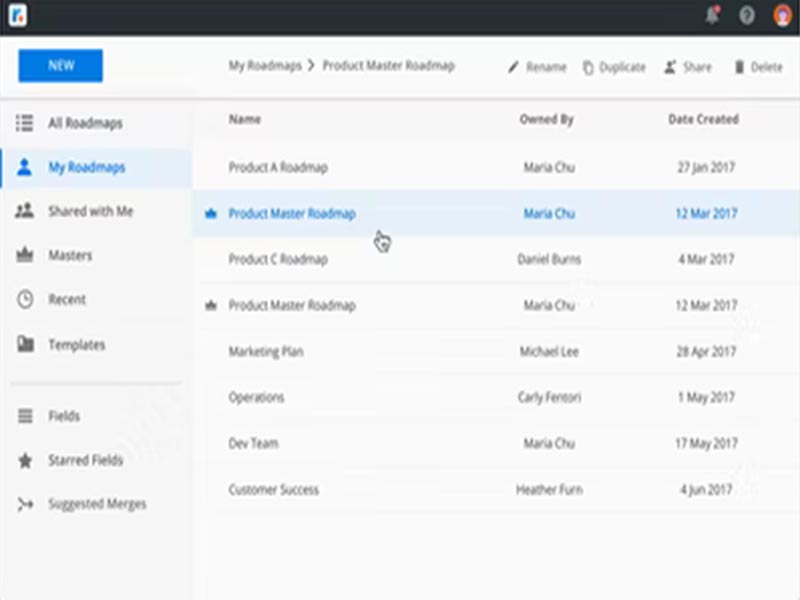Click crown icon on highlighted Product Master Roadmap
This screenshot has width=800, height=600.
(211, 213)
